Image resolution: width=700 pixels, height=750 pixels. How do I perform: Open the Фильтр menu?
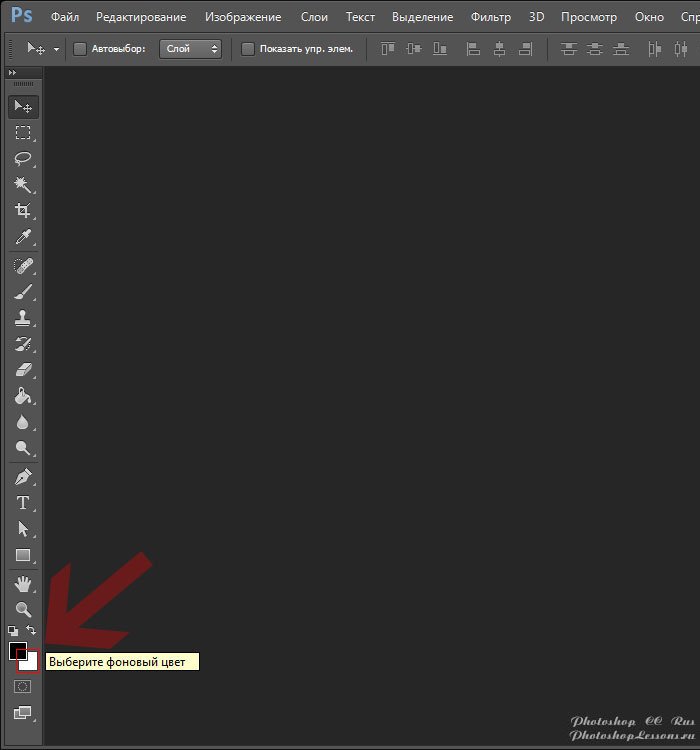coord(490,17)
